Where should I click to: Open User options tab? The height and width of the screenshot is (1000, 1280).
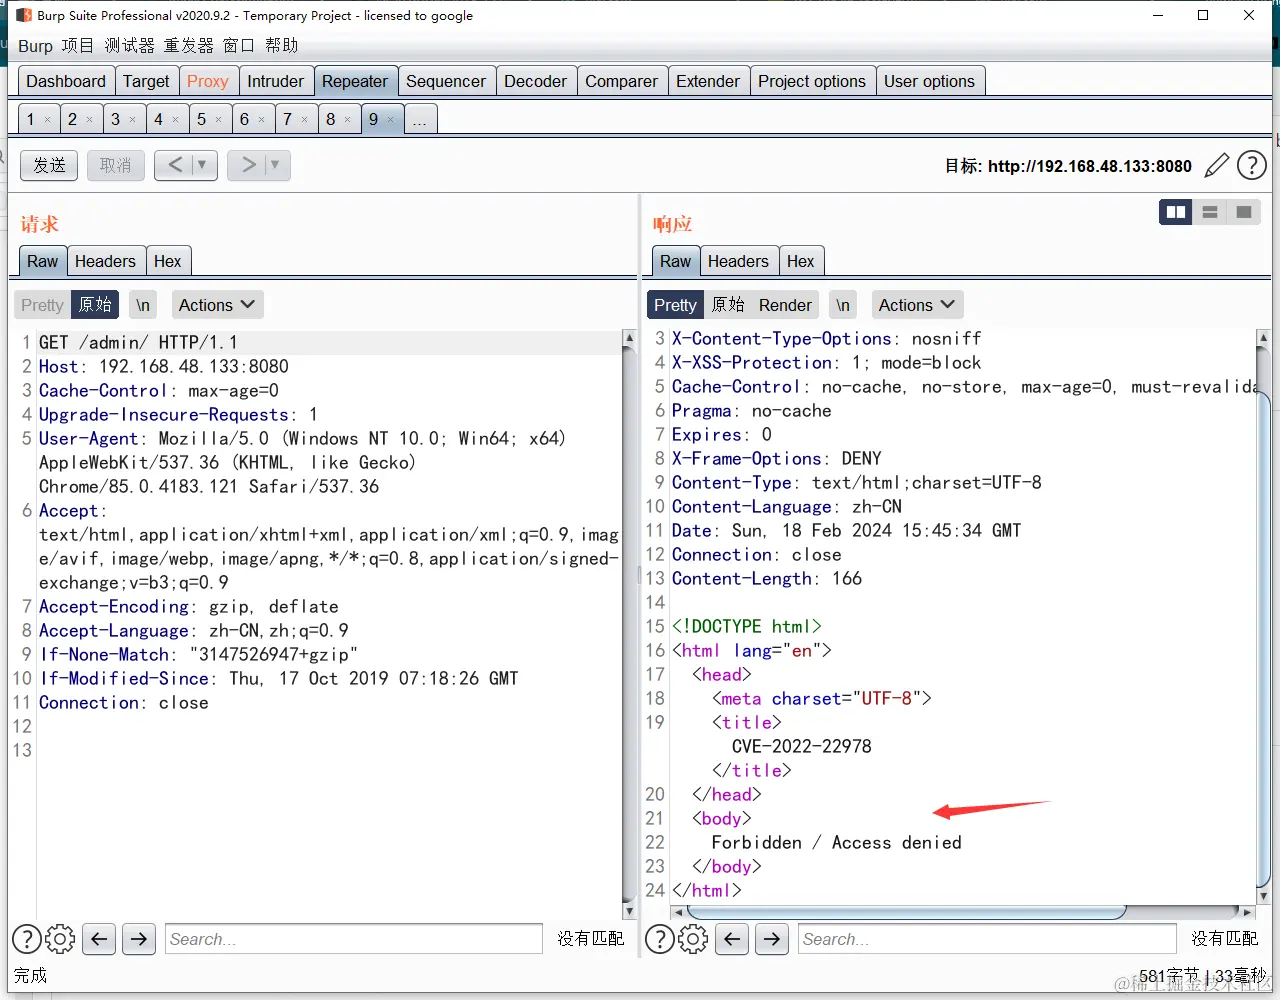(929, 81)
